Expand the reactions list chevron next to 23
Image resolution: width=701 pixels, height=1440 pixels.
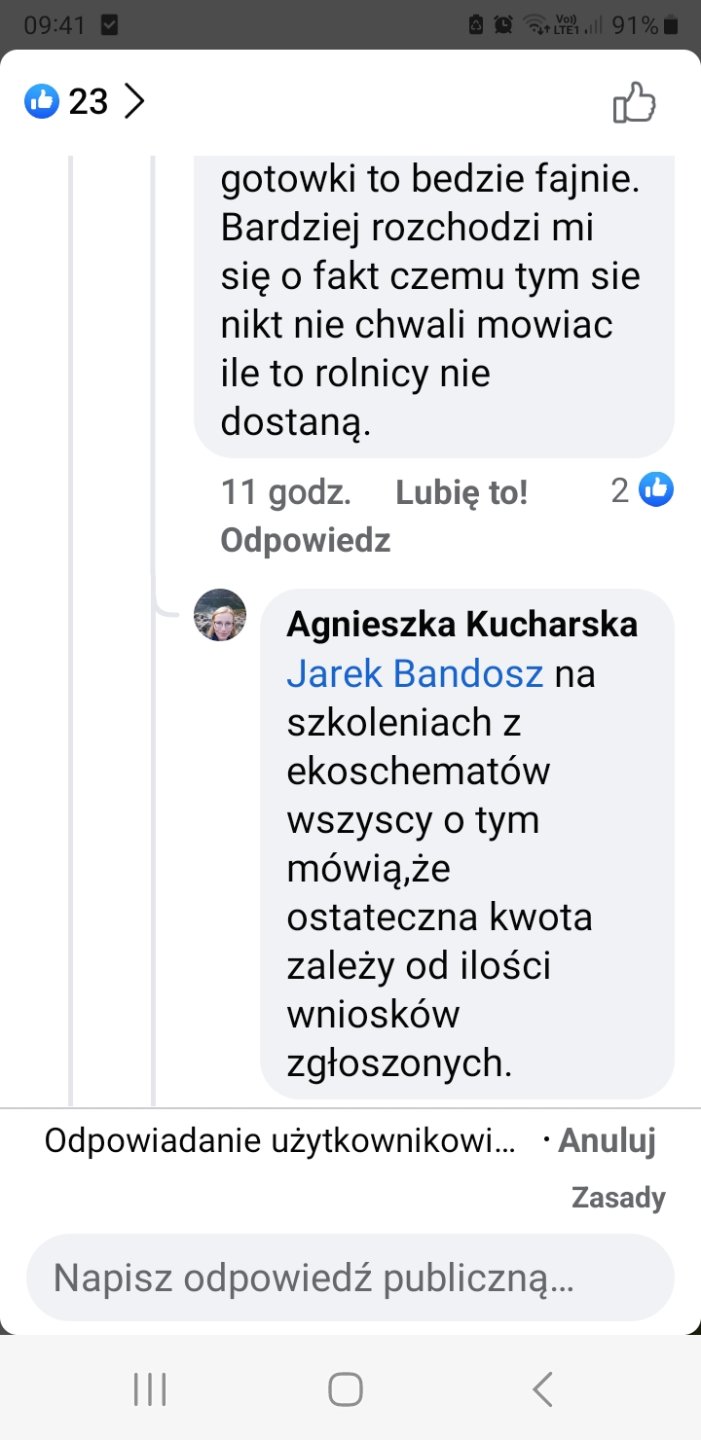point(134,101)
